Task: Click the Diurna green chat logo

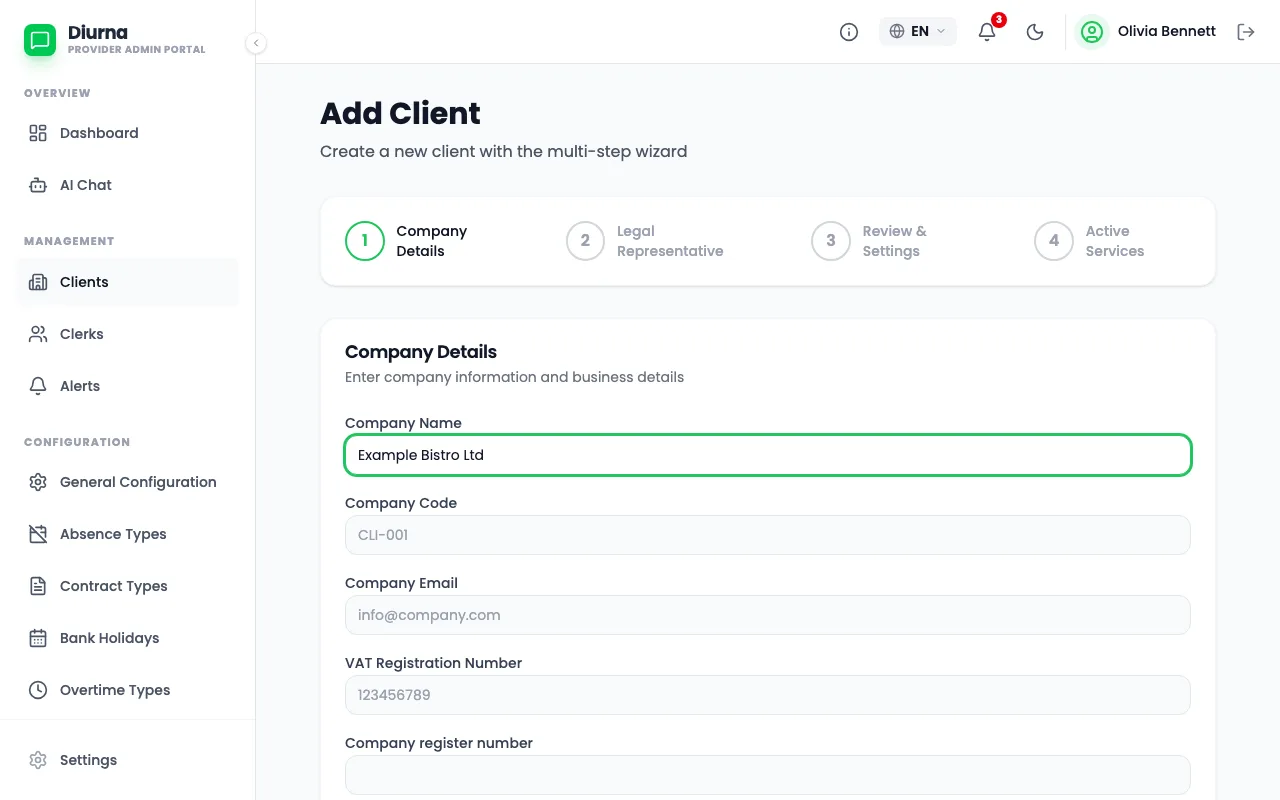Action: click(x=40, y=40)
